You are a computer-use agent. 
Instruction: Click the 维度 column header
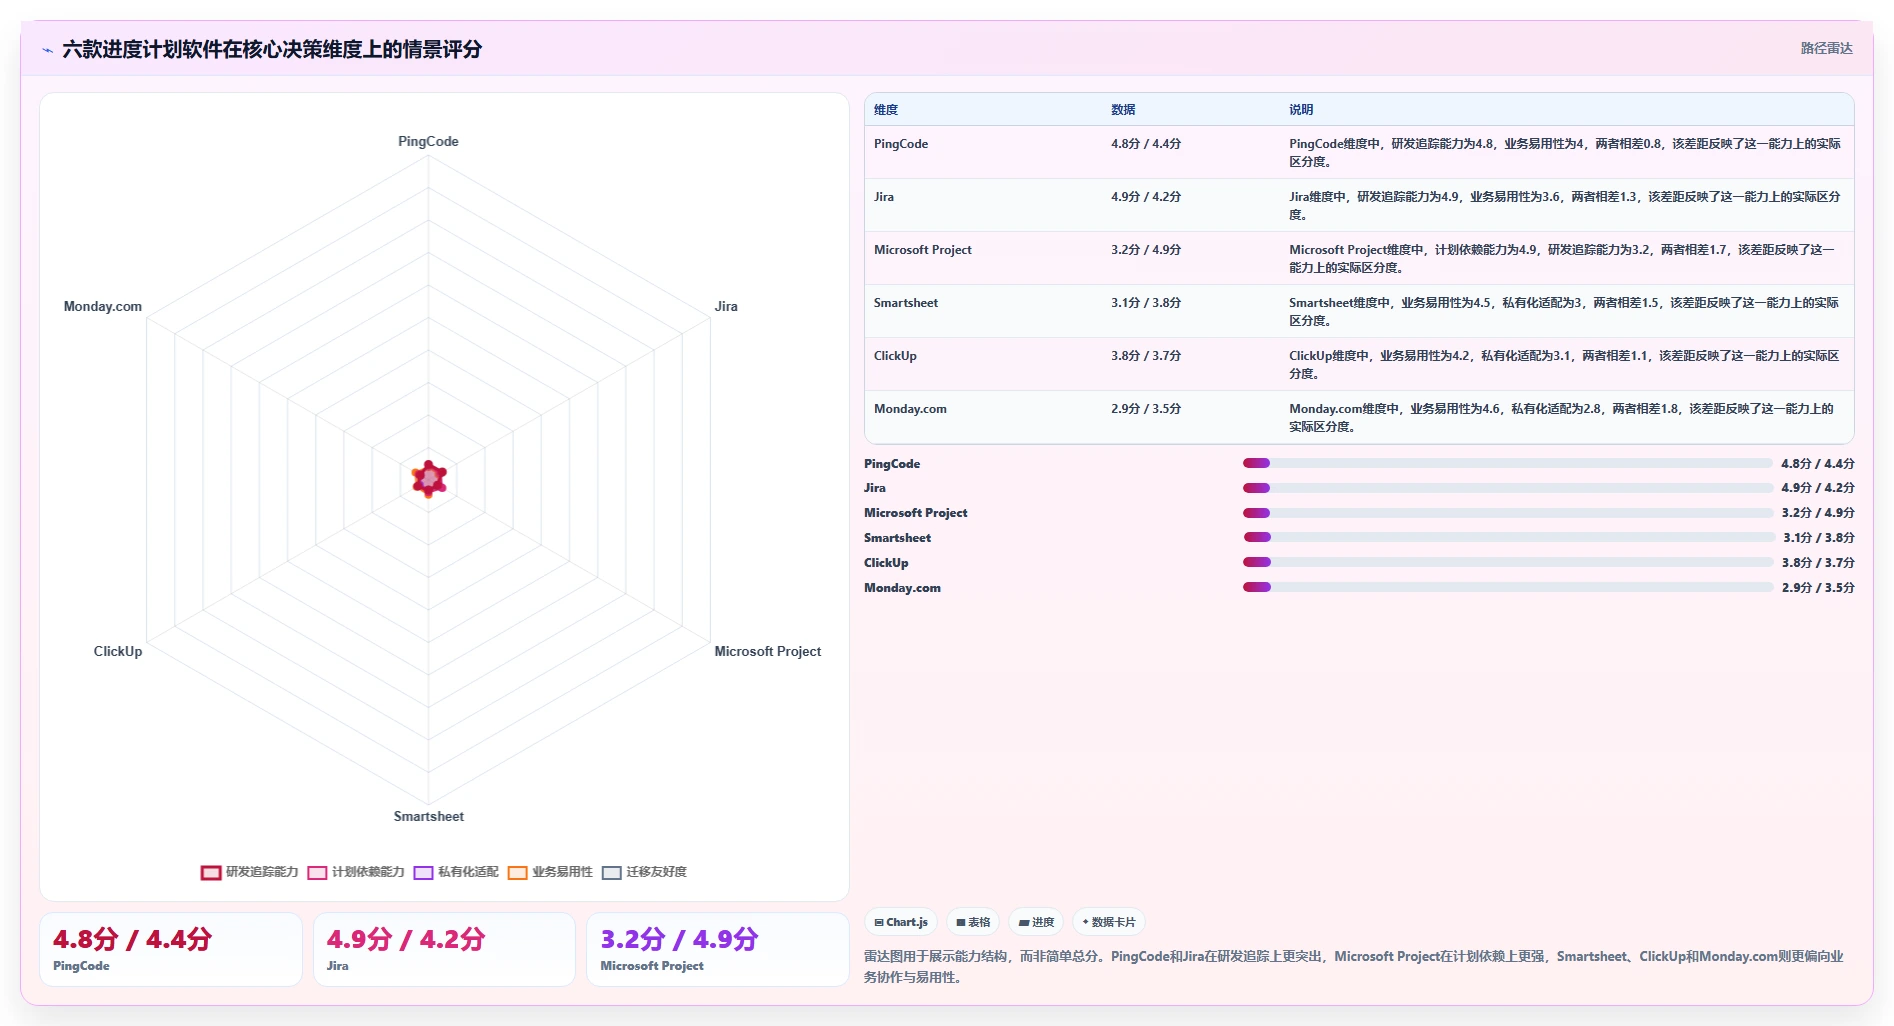tap(886, 110)
